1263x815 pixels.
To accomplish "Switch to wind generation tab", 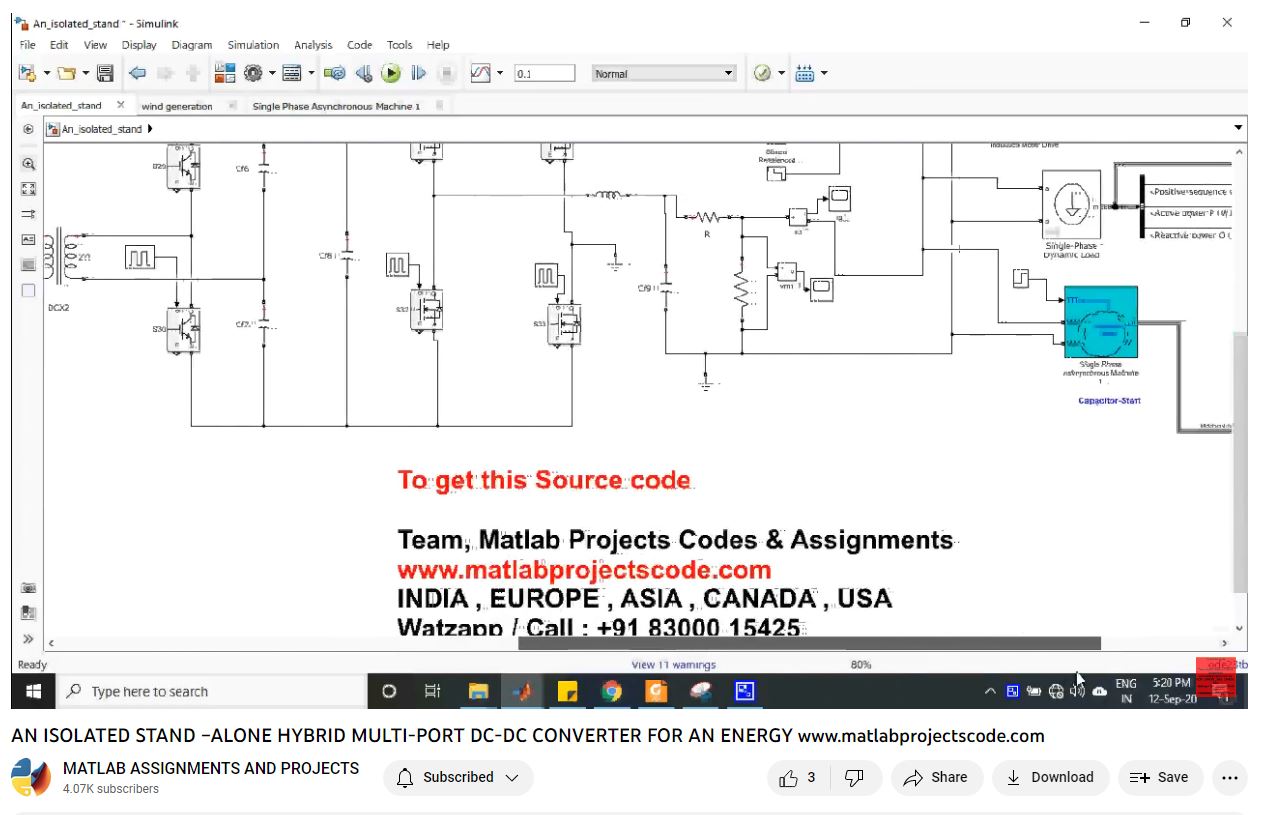I will coord(177,106).
